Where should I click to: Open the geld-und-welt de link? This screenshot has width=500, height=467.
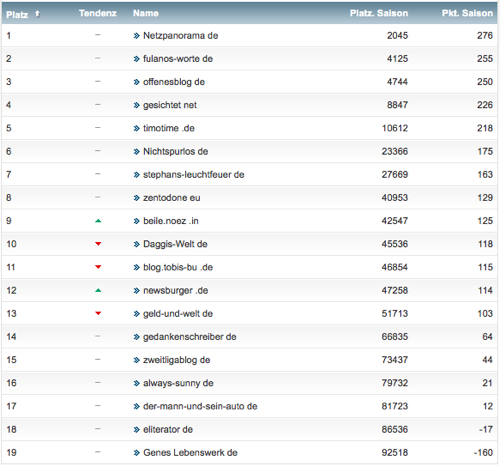(178, 314)
